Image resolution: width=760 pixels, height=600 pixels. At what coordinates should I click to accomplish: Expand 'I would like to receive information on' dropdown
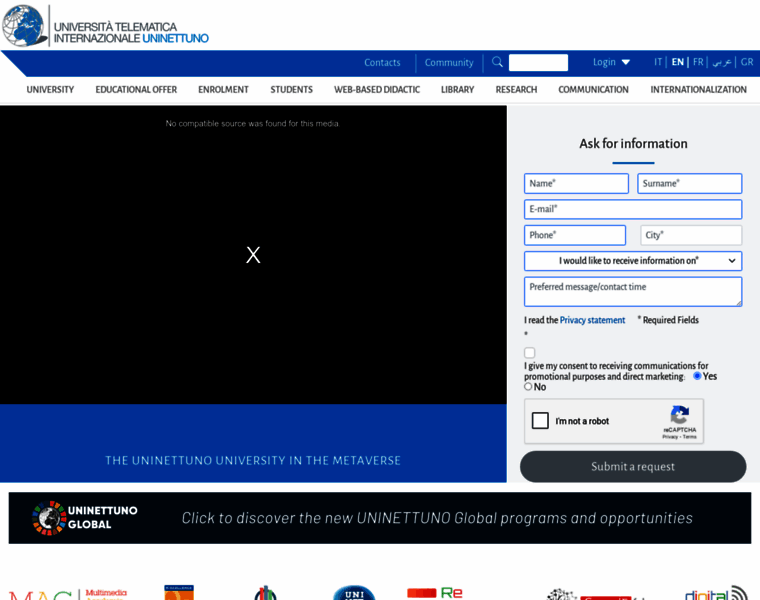[633, 261]
